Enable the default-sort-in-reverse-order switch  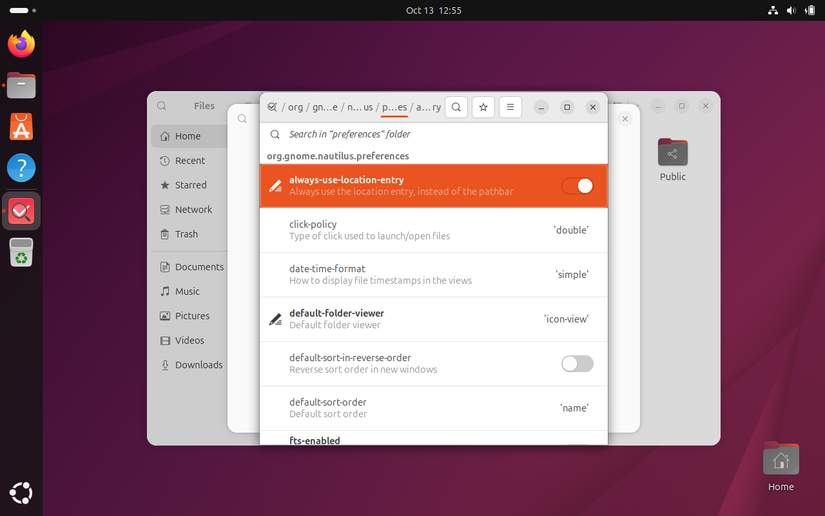[577, 364]
